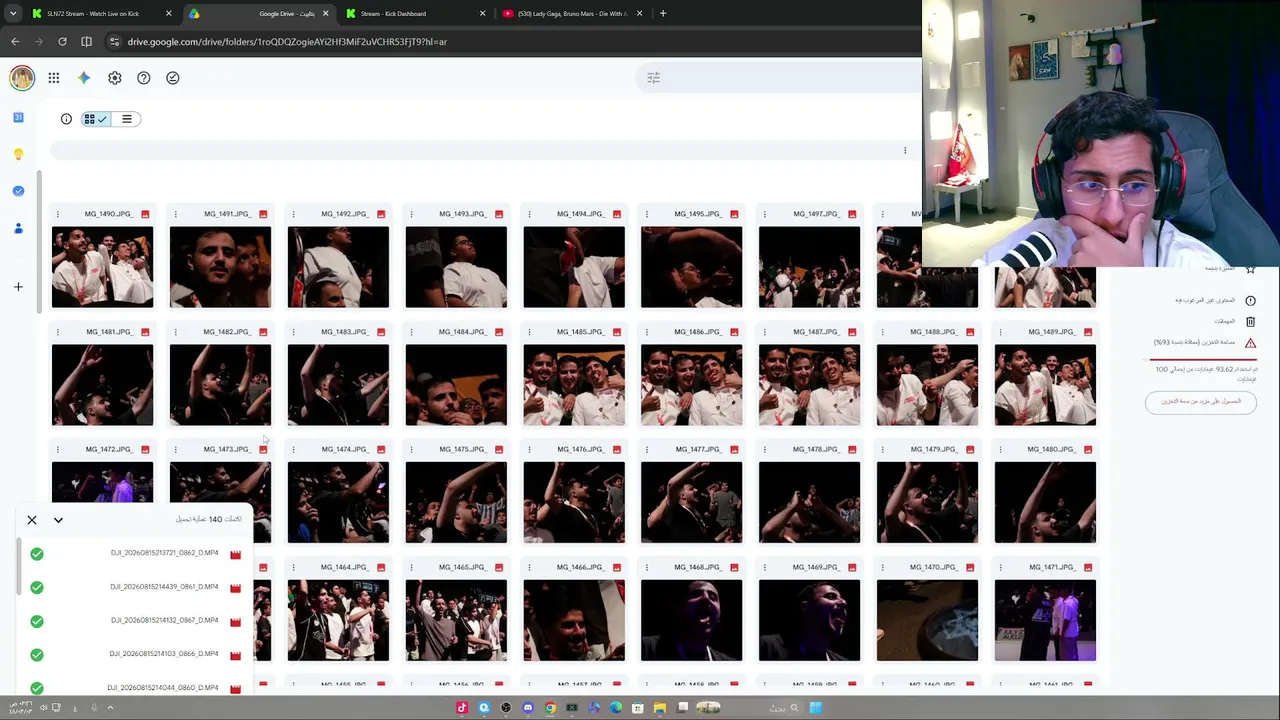Click green check for DJI_0866_D.MP4 upload
The width and height of the screenshot is (1280, 720).
[37, 655]
